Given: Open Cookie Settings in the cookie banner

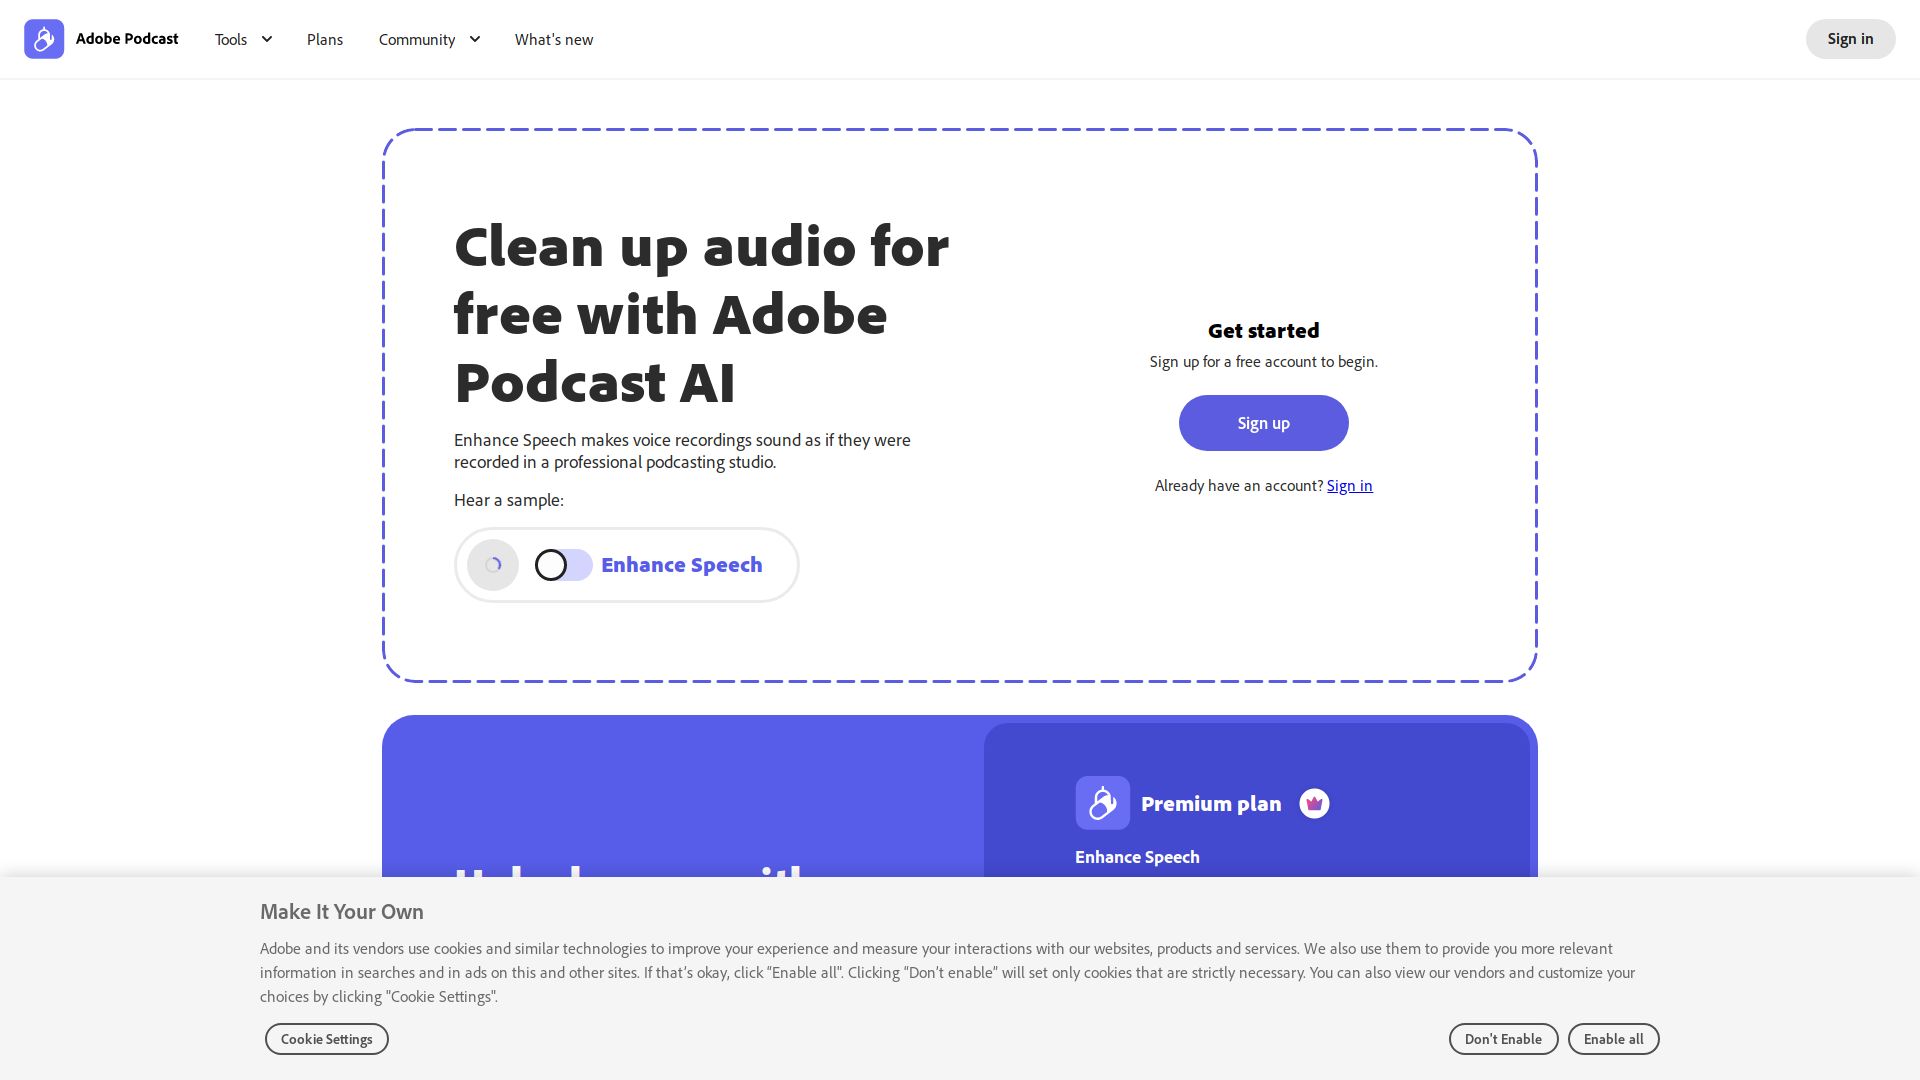Looking at the screenshot, I should click(326, 1039).
